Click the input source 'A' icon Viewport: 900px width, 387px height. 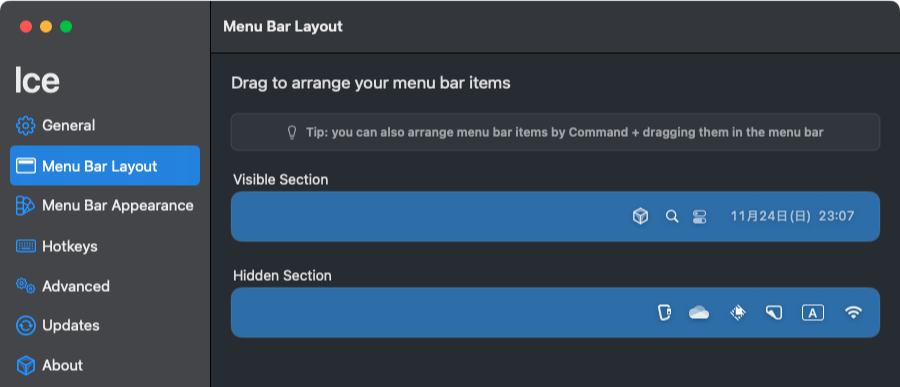point(813,312)
